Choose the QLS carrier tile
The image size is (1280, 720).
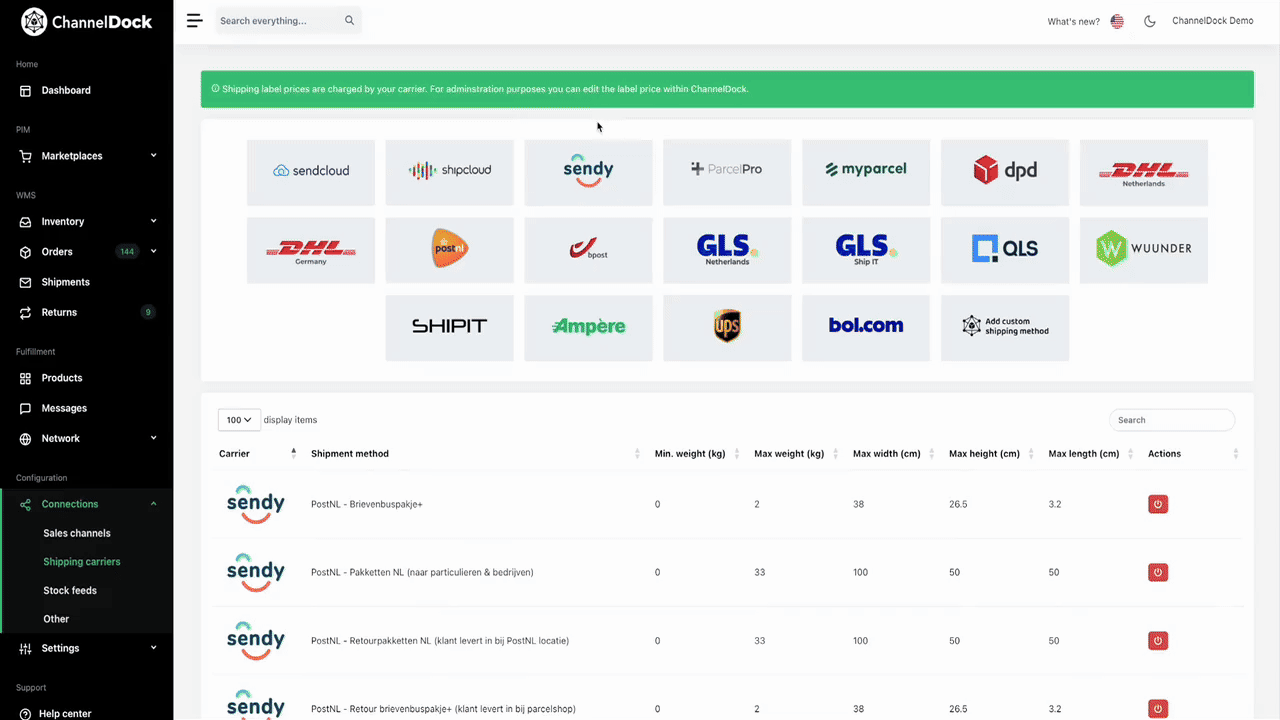[x=1005, y=250]
